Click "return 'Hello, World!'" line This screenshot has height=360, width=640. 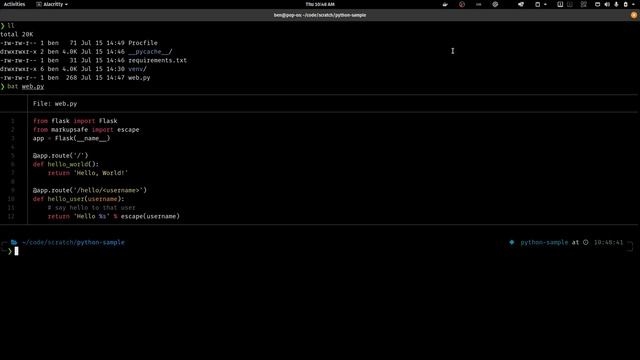88,173
